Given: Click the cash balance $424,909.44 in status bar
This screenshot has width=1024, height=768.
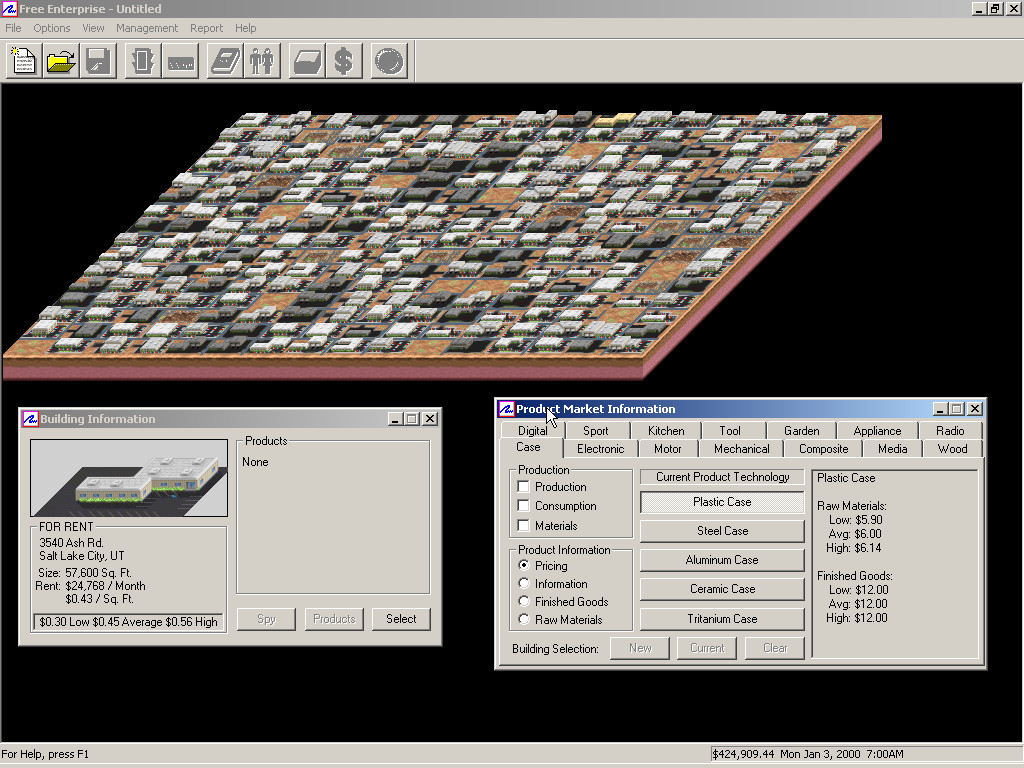Looking at the screenshot, I should coord(743,754).
